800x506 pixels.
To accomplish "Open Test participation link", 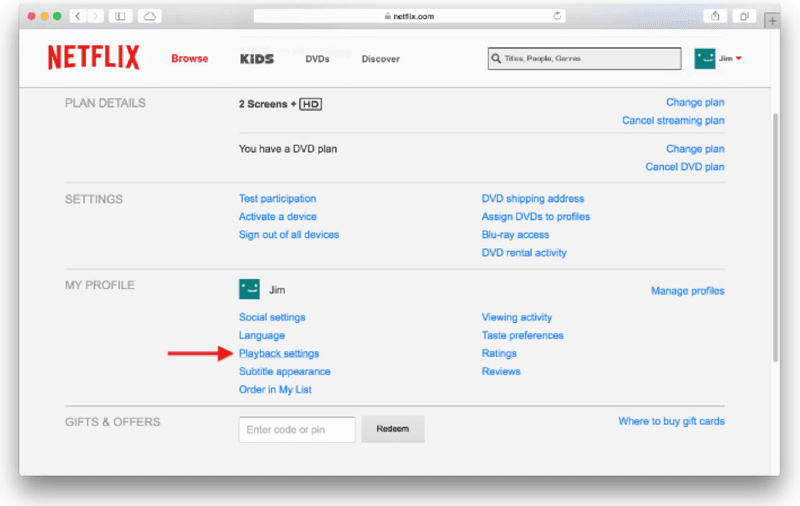I will [x=278, y=198].
